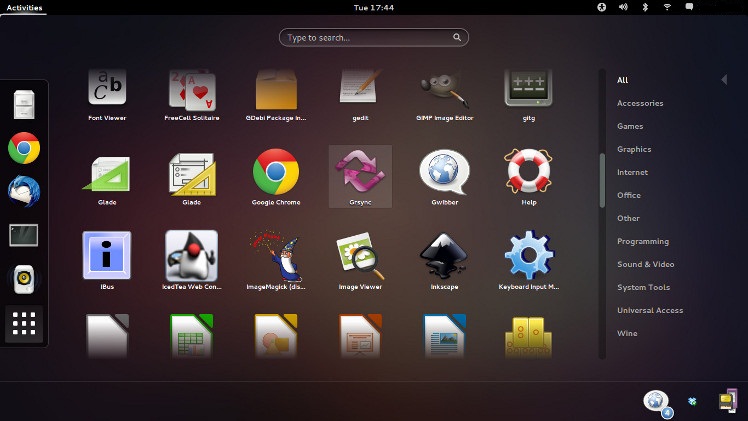Image resolution: width=748 pixels, height=421 pixels.
Task: Open GIMP Image Editor
Action: pyautogui.click(x=445, y=94)
